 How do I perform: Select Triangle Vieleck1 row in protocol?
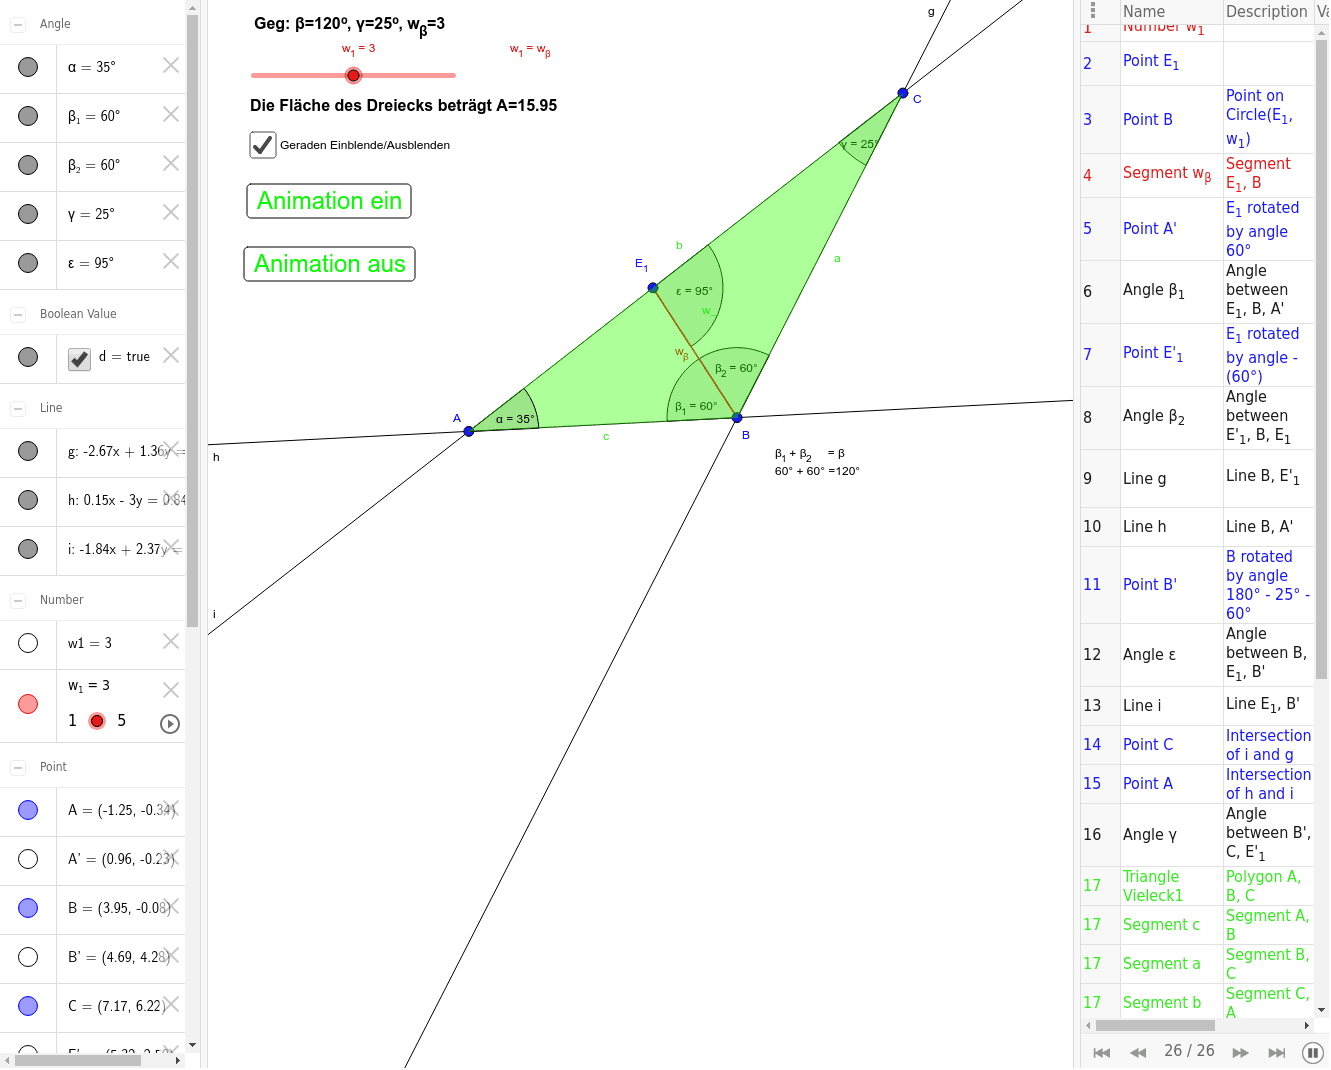pyautogui.click(x=1197, y=886)
